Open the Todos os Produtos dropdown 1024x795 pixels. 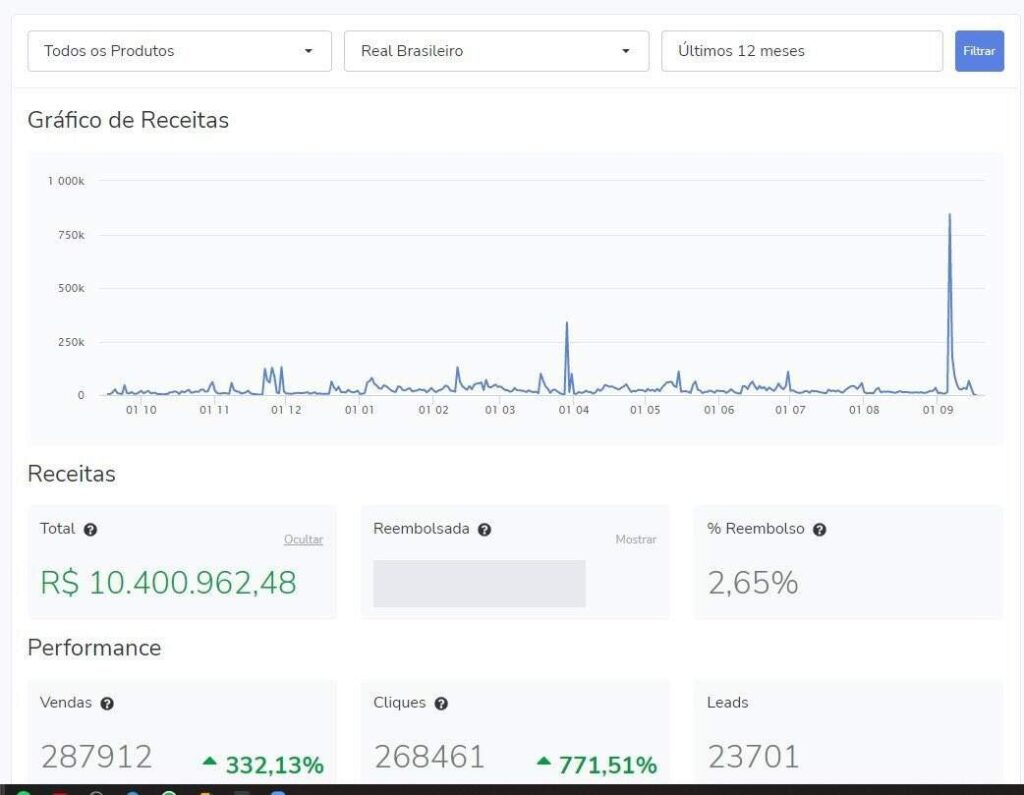tap(179, 51)
